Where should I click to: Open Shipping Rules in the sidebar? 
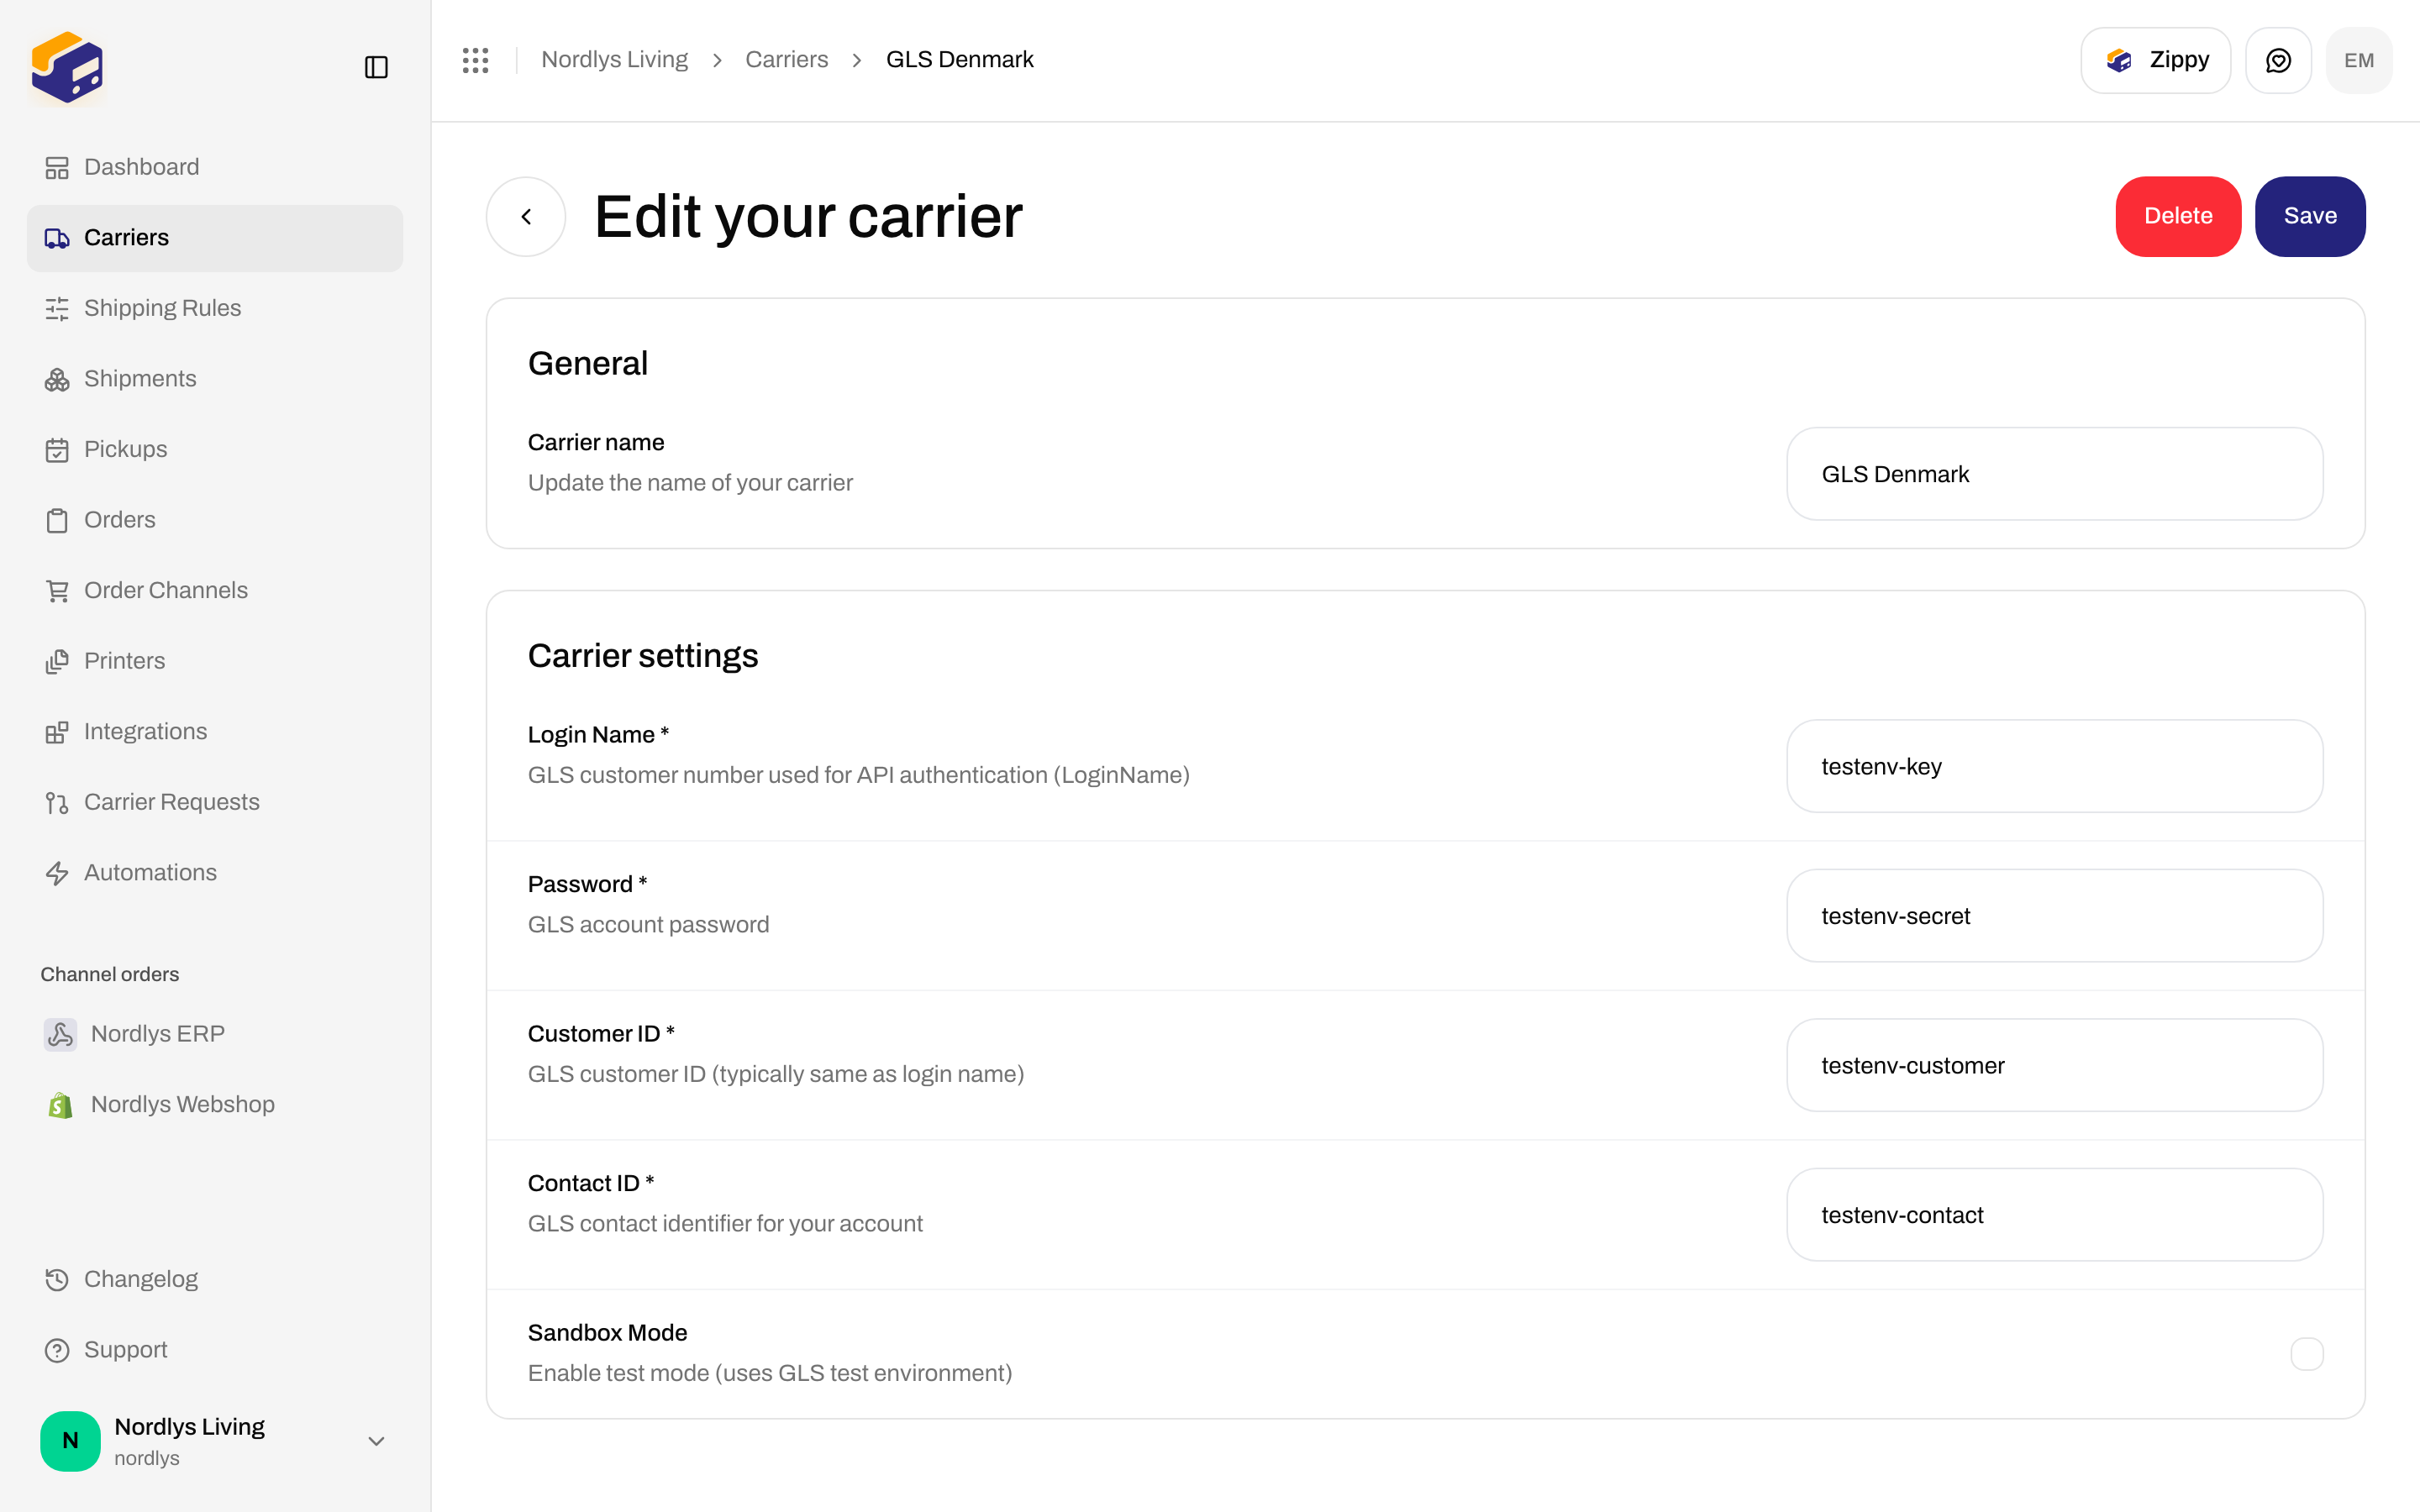pyautogui.click(x=215, y=308)
